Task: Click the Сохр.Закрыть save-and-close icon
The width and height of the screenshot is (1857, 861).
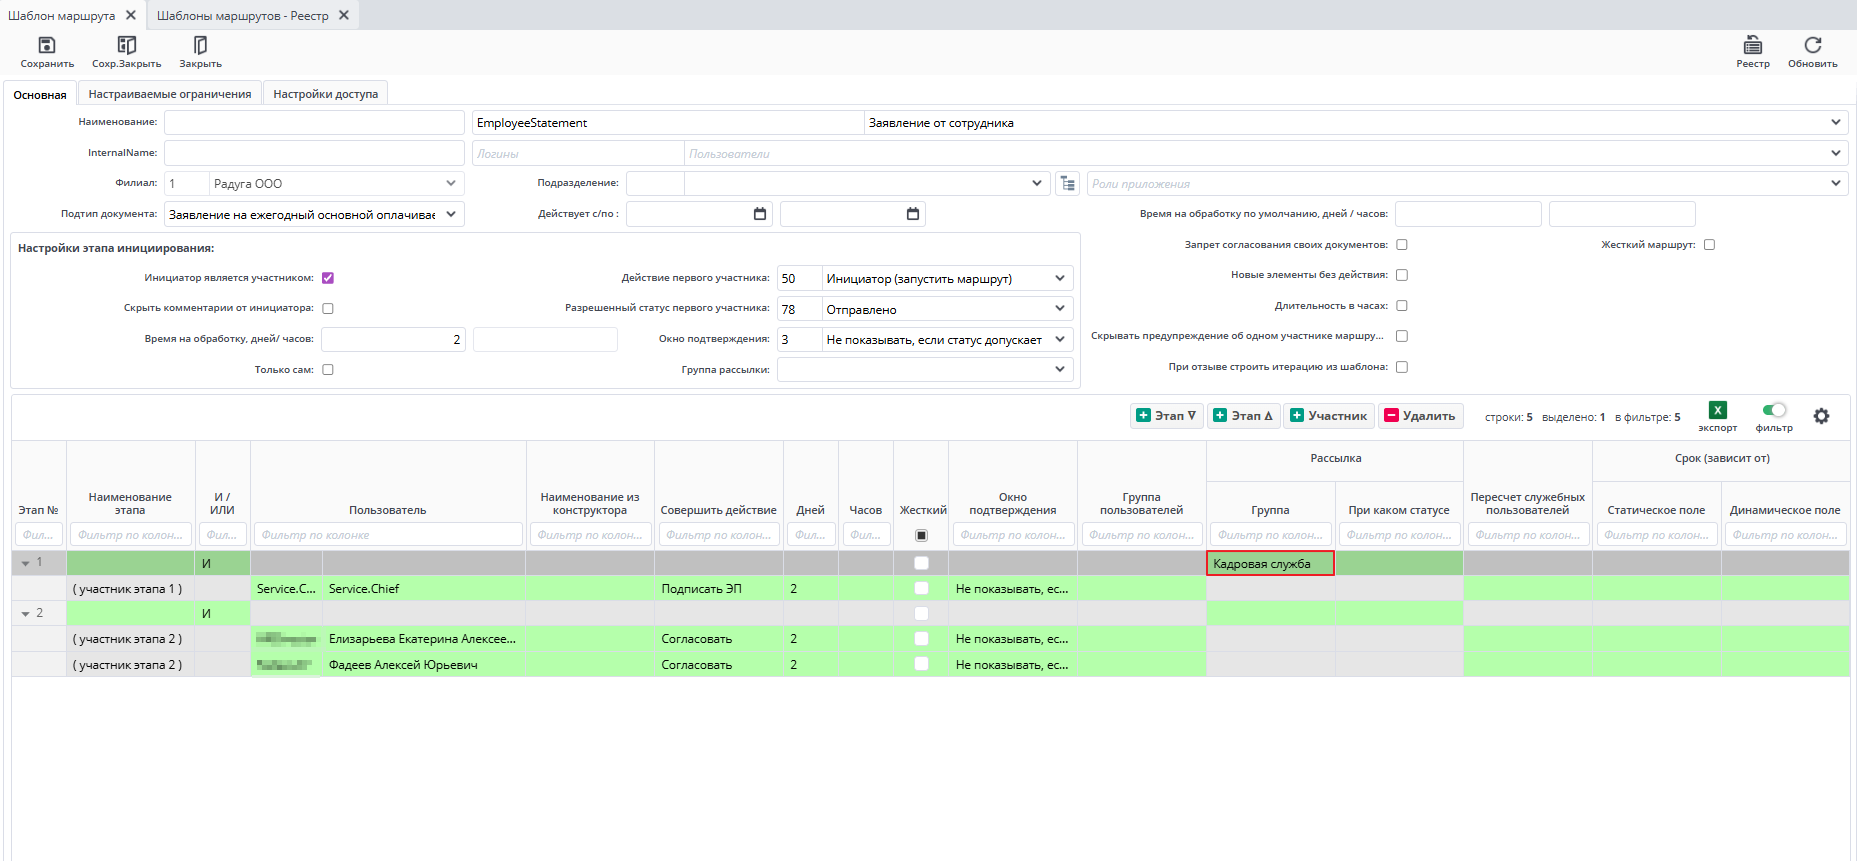Action: [x=126, y=46]
